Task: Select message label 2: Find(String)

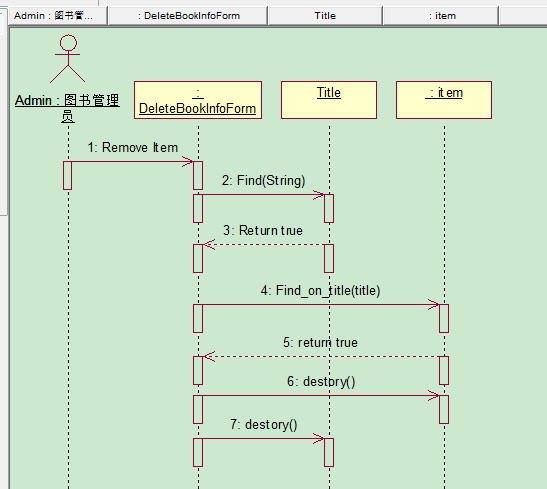Action: pyautogui.click(x=263, y=181)
